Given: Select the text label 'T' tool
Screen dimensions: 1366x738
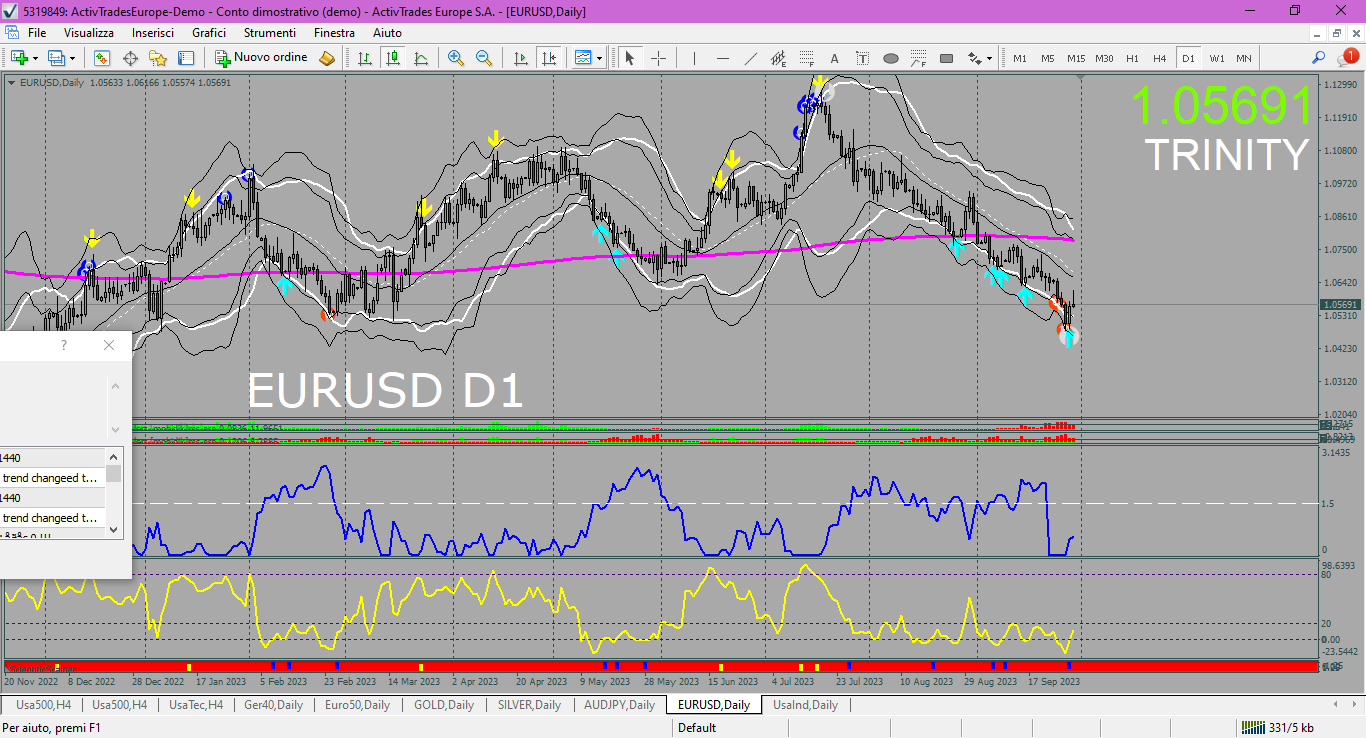Looking at the screenshot, I should pyautogui.click(x=862, y=58).
